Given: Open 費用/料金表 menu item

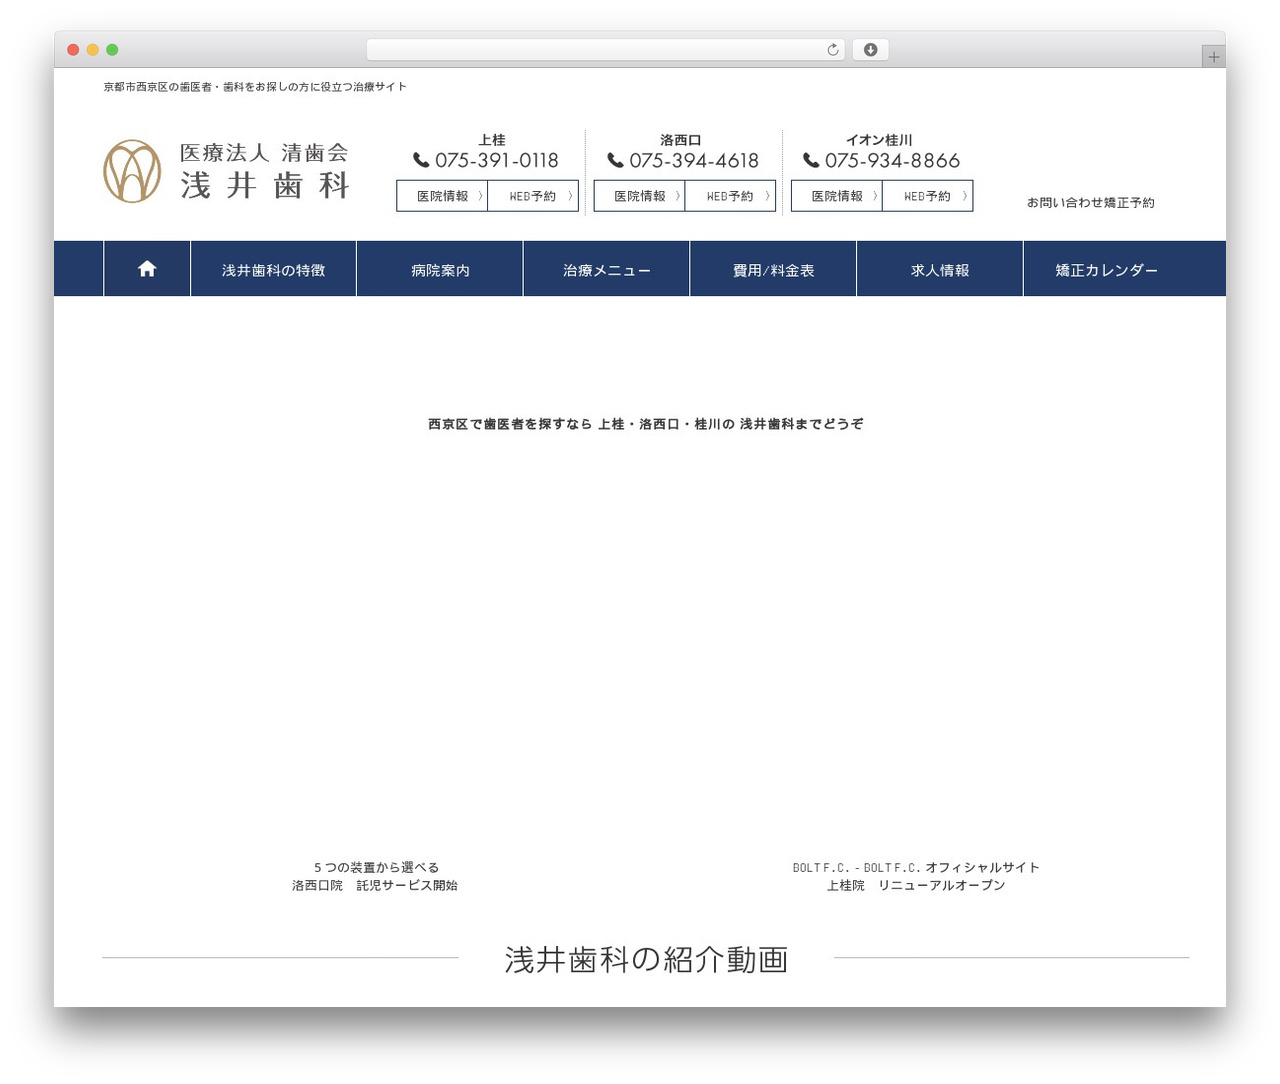Looking at the screenshot, I should click(x=773, y=269).
